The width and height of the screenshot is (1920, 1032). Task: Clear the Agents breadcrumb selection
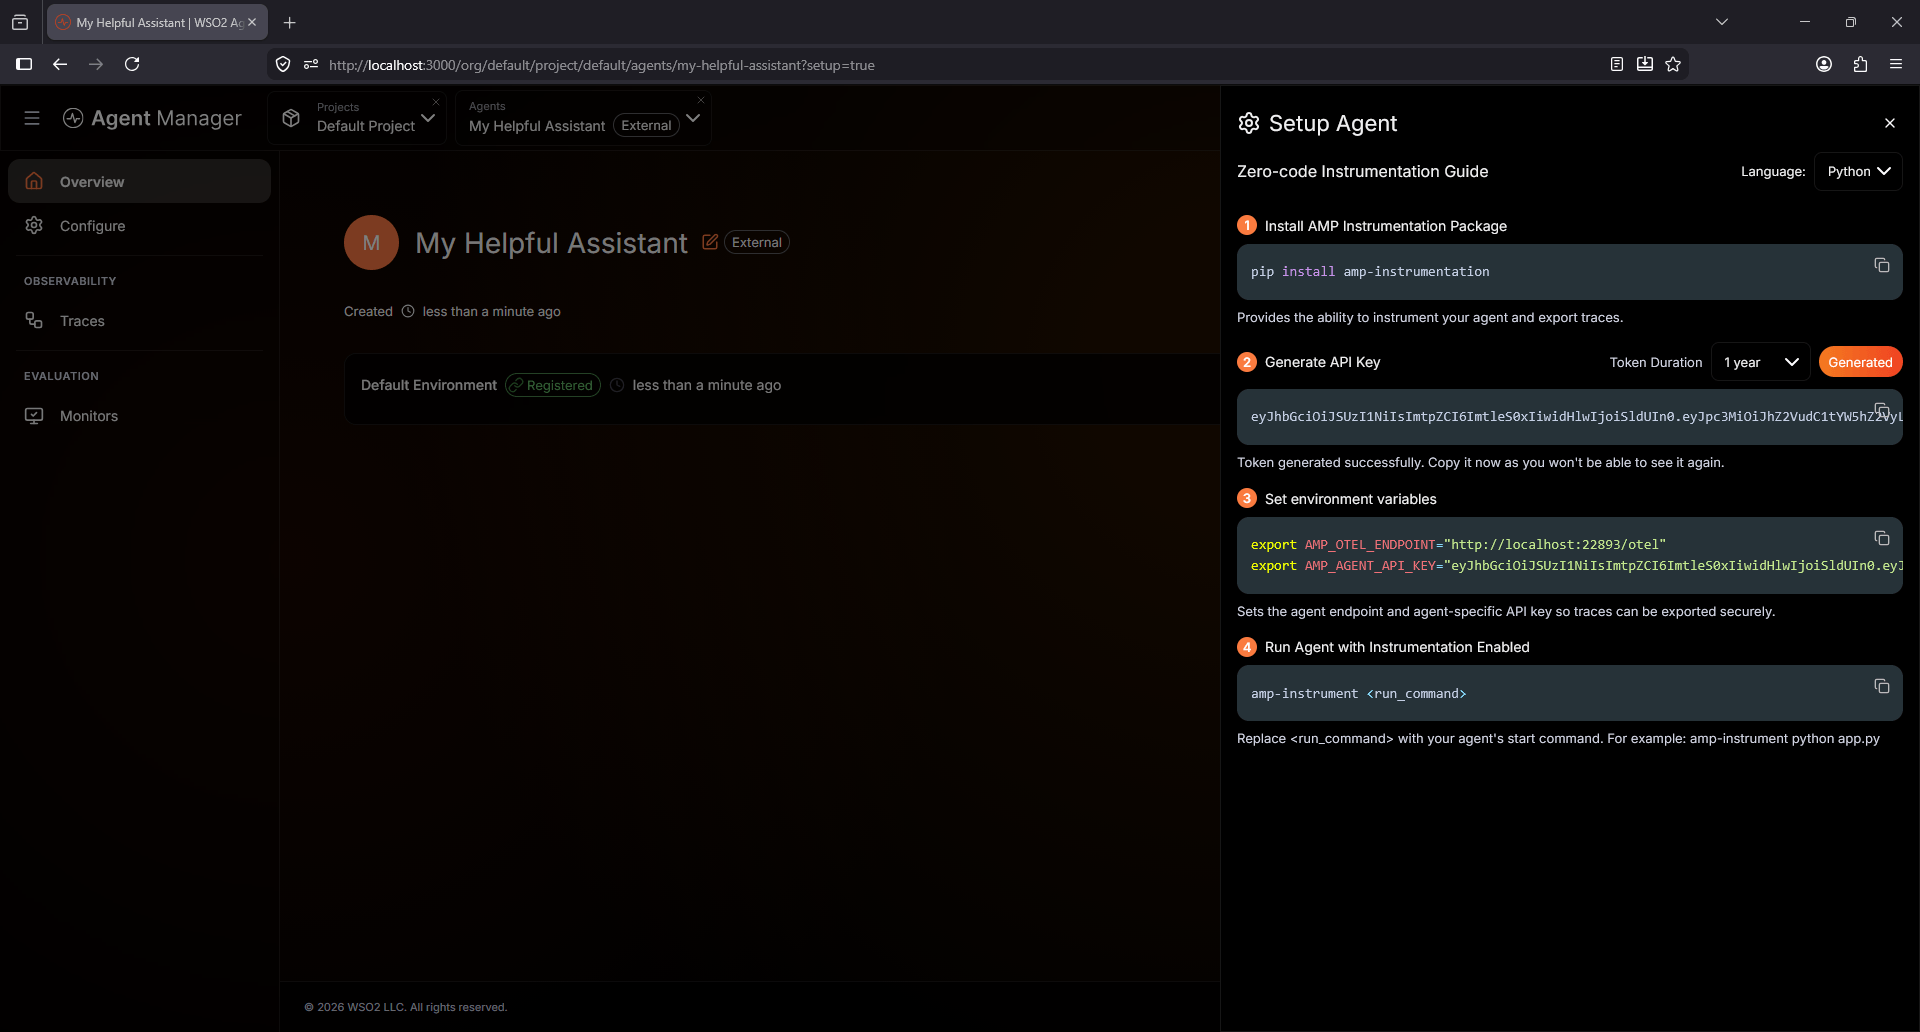coord(701,100)
